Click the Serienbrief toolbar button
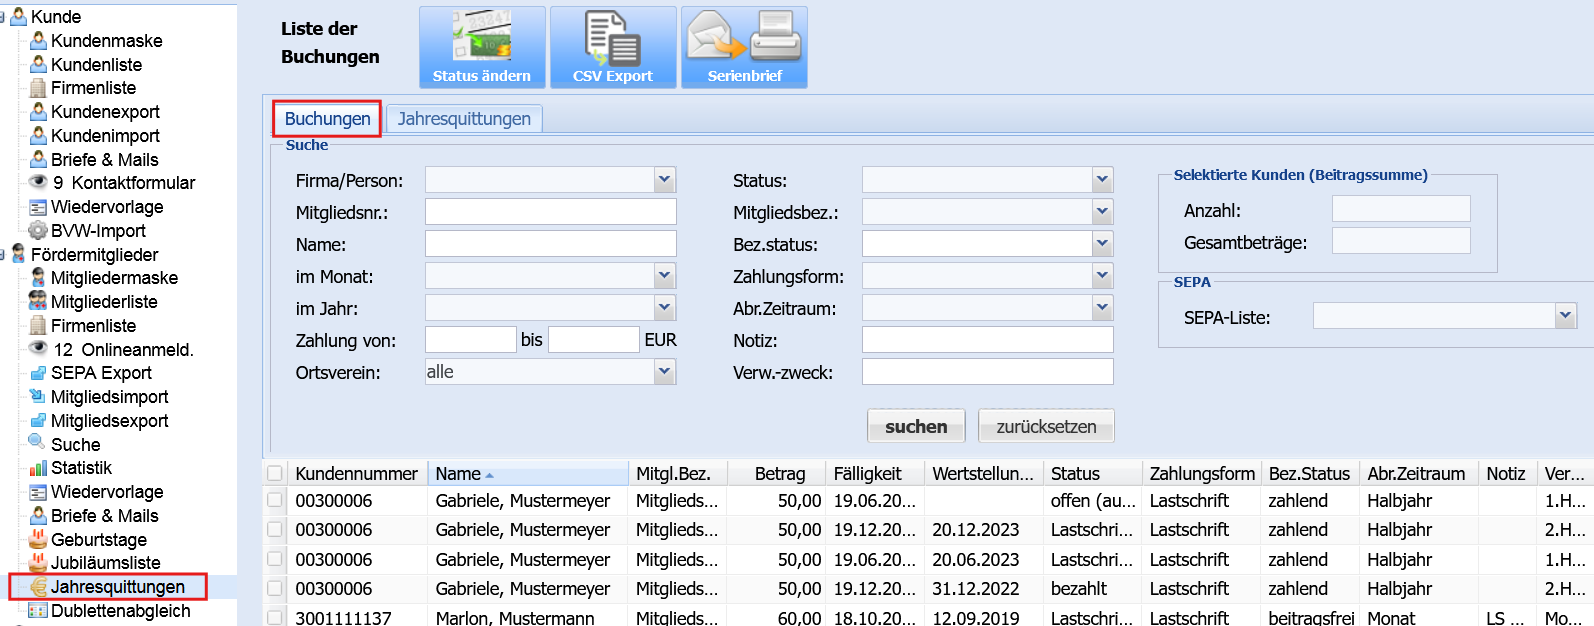This screenshot has width=1594, height=626. point(744,47)
